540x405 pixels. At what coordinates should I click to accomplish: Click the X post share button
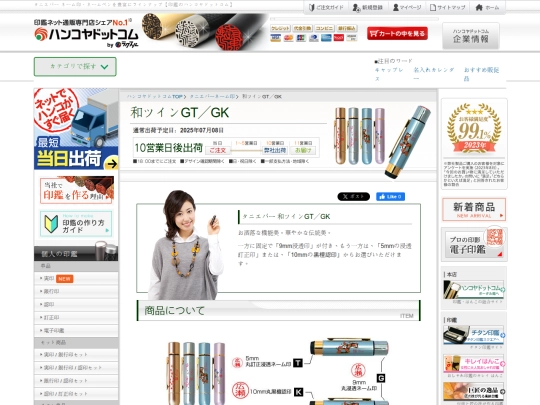[x=353, y=197]
